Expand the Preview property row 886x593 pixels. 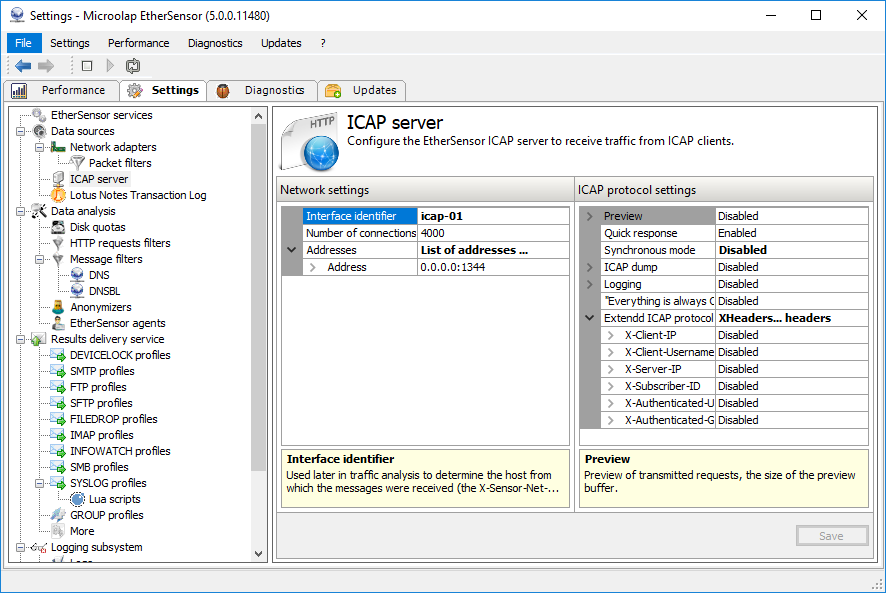(x=589, y=216)
